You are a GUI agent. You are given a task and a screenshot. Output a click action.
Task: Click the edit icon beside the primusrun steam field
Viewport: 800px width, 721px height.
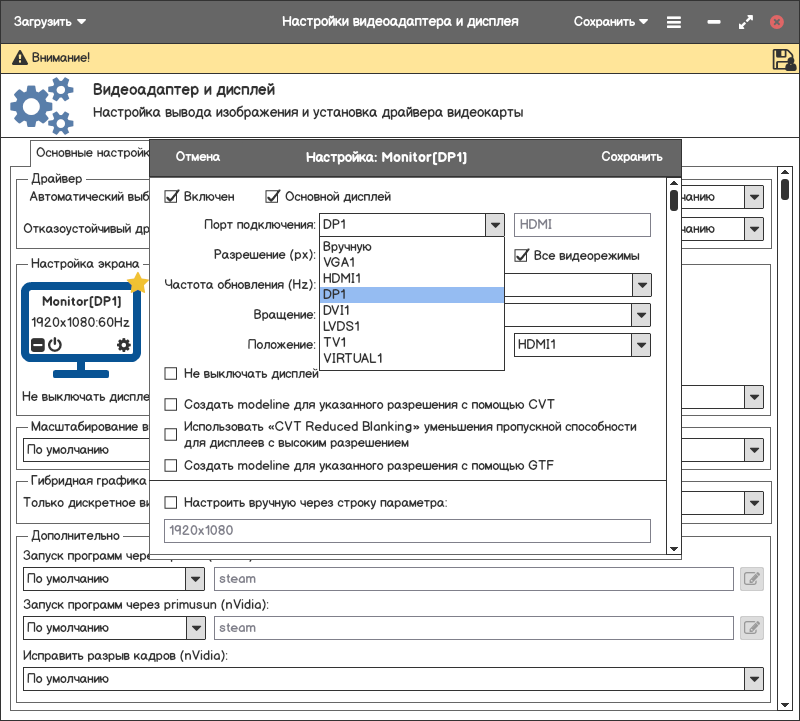click(751, 628)
